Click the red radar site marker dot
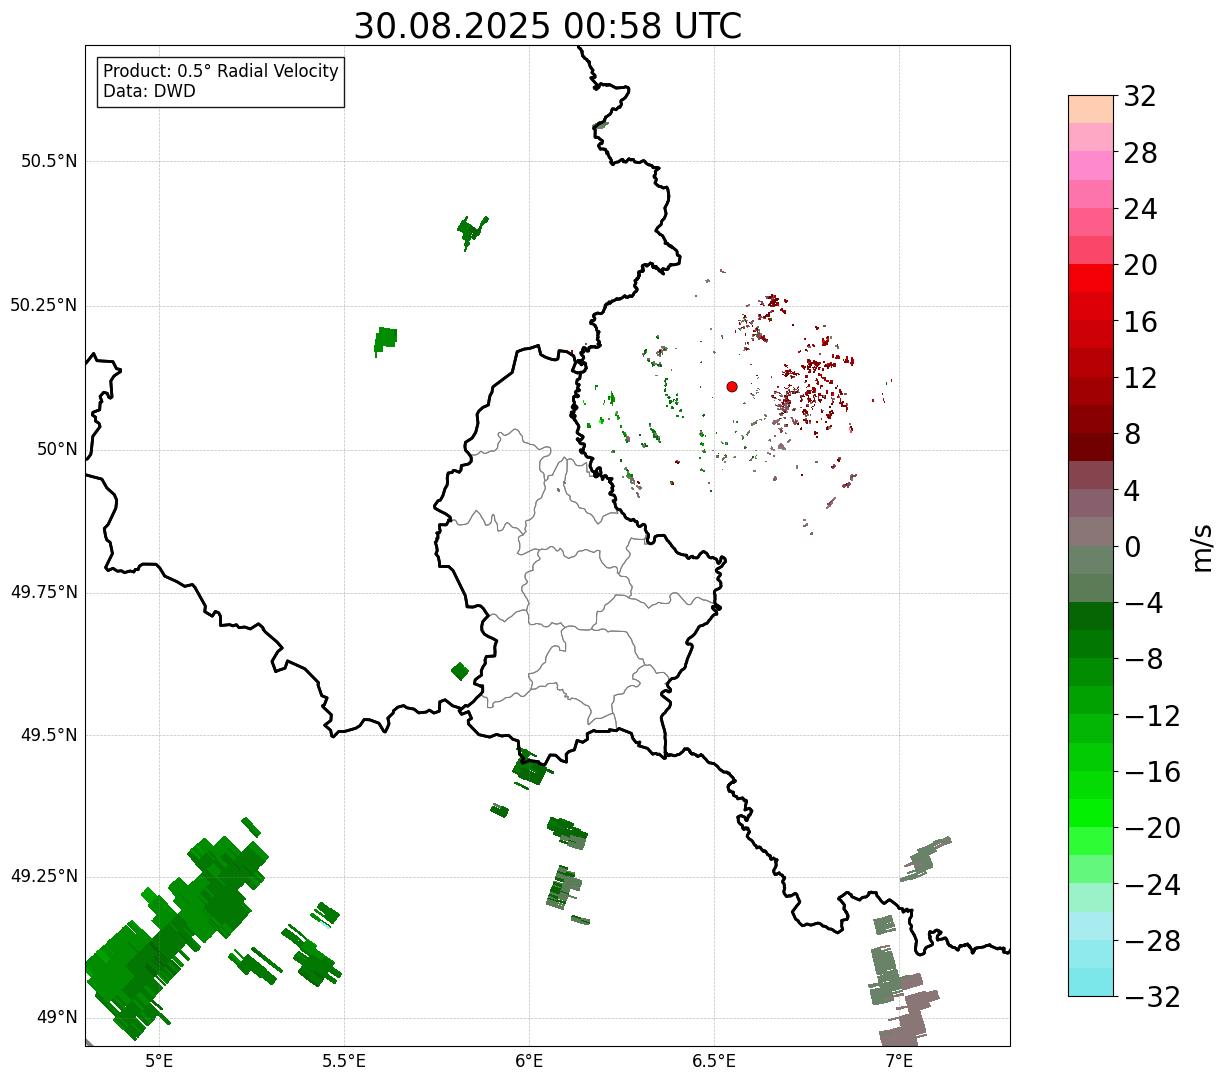This screenshot has height=1081, width=1225. [x=732, y=387]
